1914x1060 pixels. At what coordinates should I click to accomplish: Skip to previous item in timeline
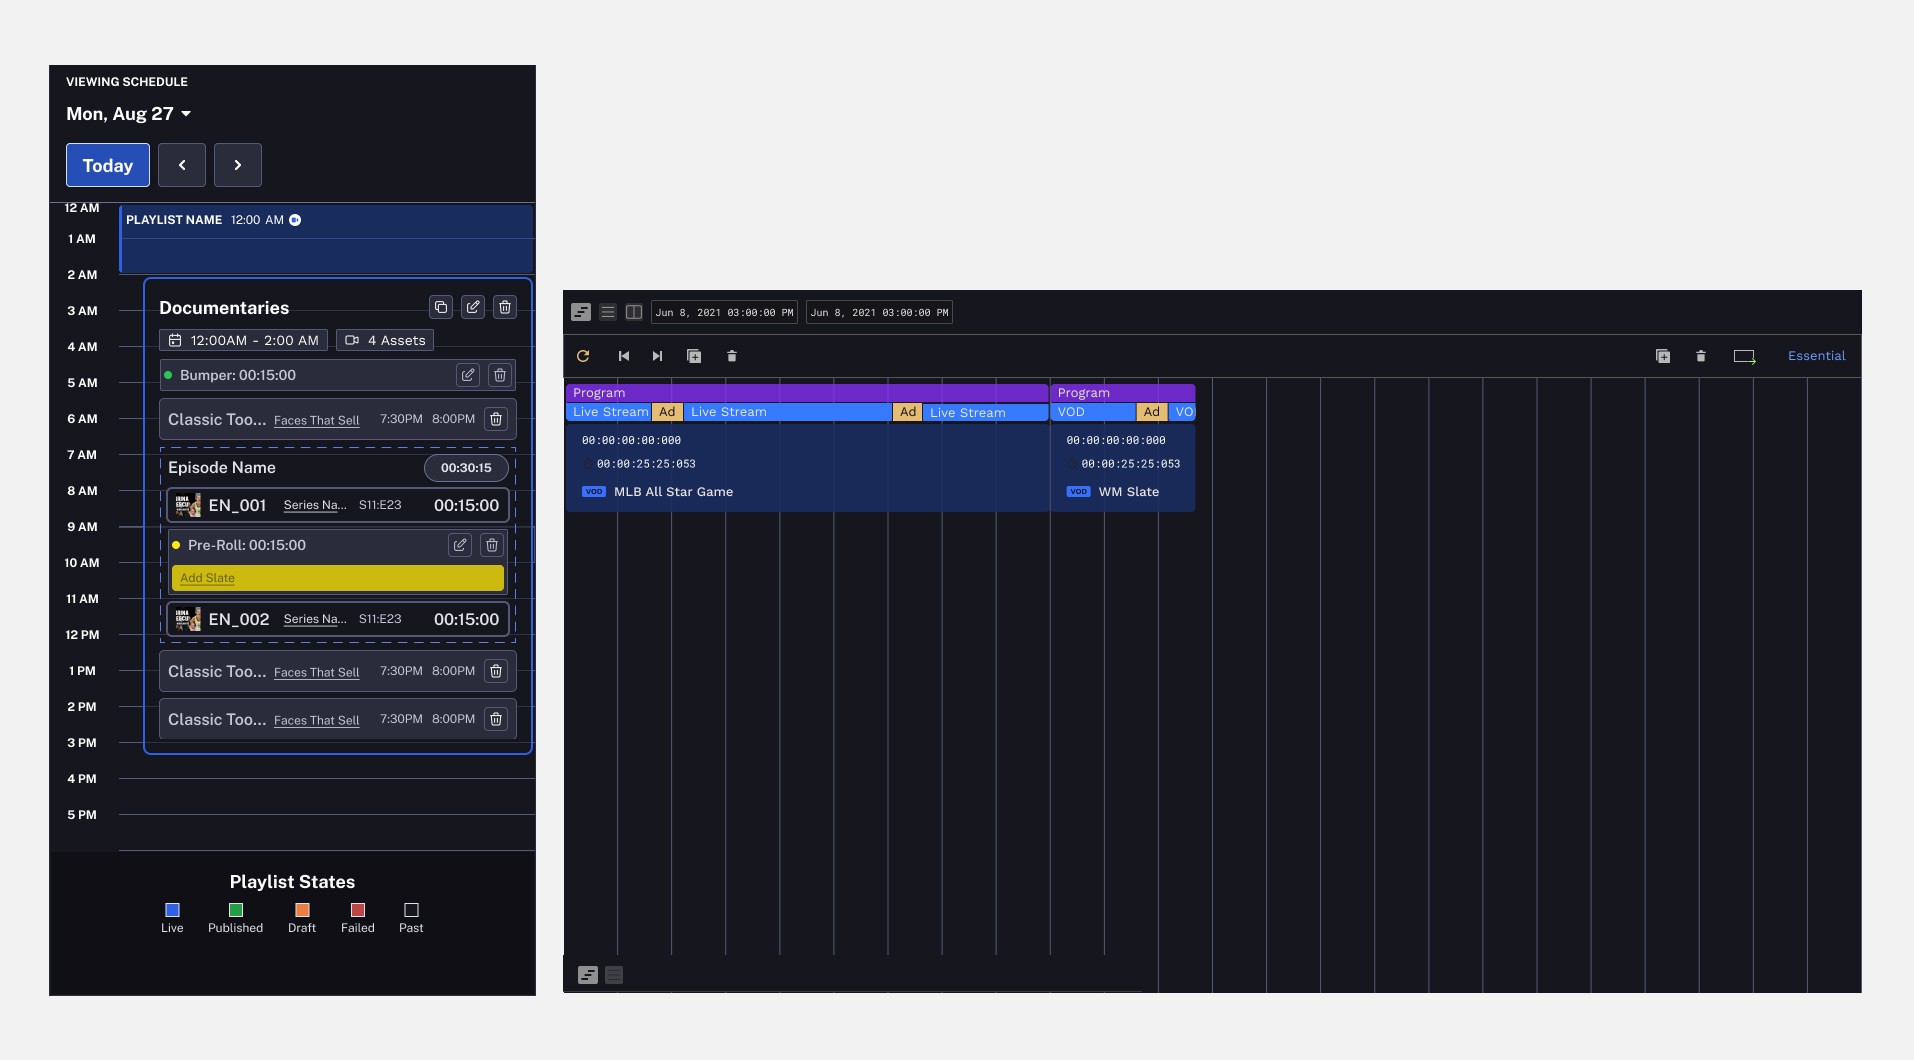pyautogui.click(x=624, y=356)
